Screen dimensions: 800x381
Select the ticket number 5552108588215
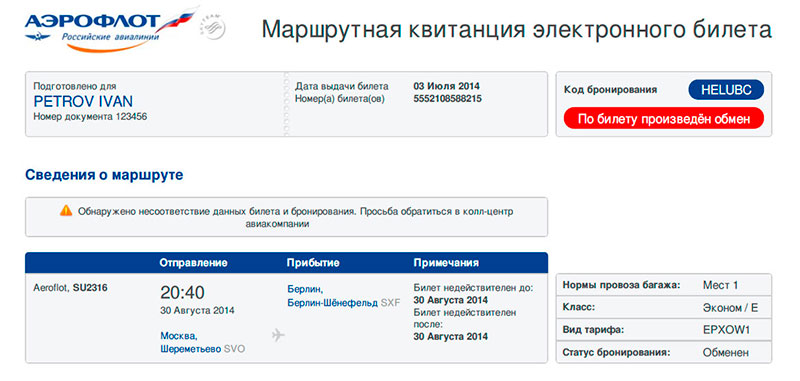click(447, 98)
